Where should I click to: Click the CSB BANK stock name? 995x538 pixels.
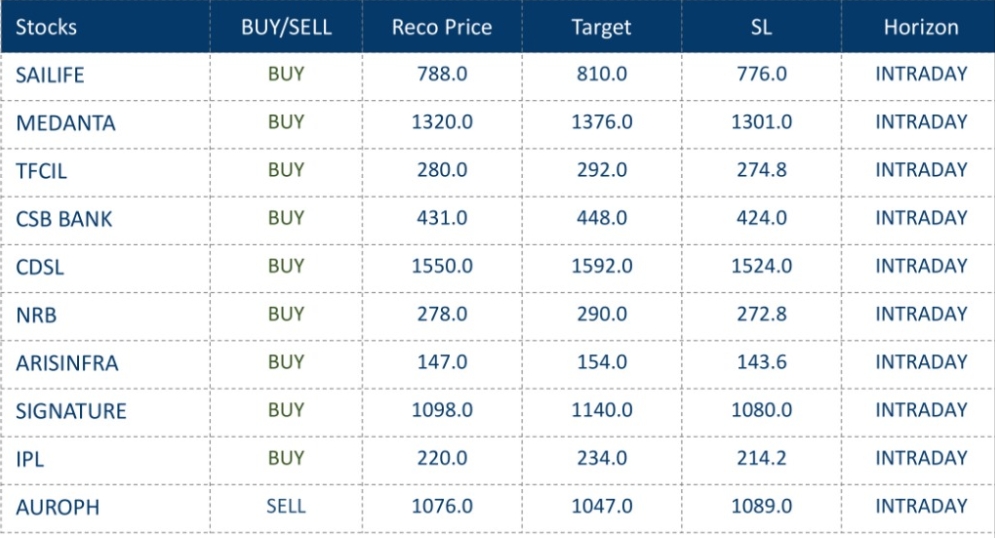tap(64, 219)
